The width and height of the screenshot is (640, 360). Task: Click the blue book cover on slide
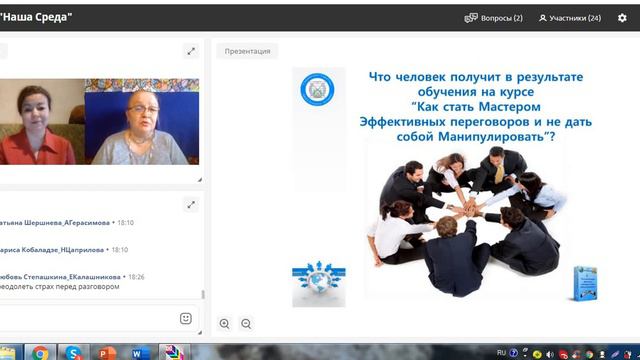click(585, 283)
